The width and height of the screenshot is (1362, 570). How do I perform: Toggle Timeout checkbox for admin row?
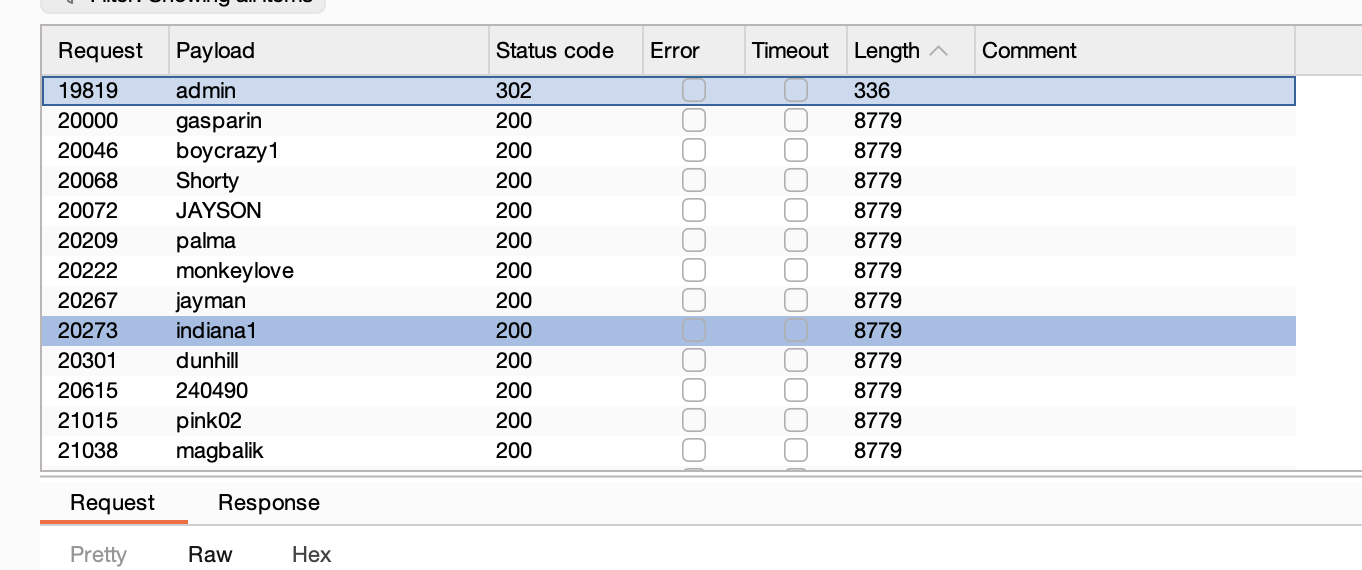795,91
